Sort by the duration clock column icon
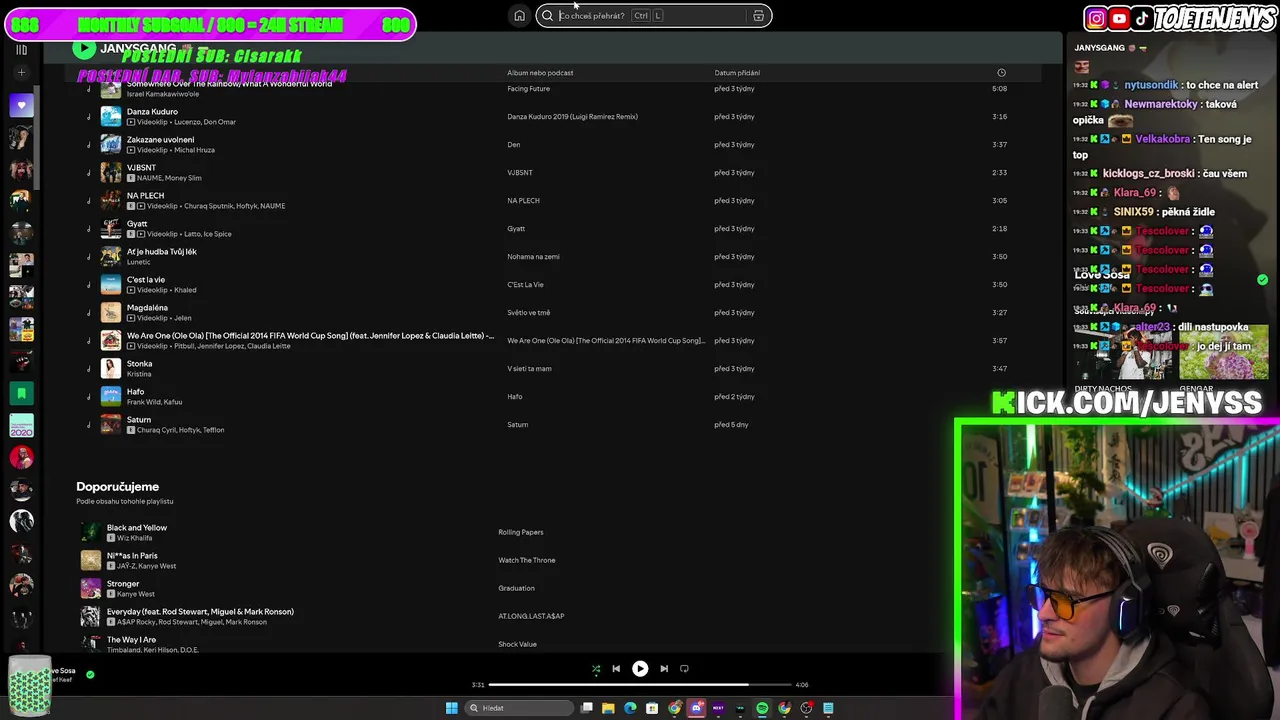Screen dimensions: 1280x720 click(1001, 73)
